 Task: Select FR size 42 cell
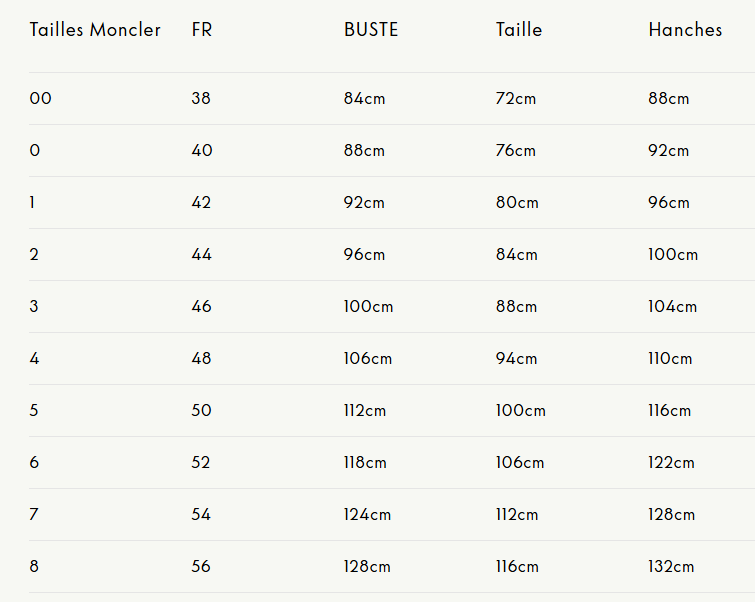tap(201, 203)
